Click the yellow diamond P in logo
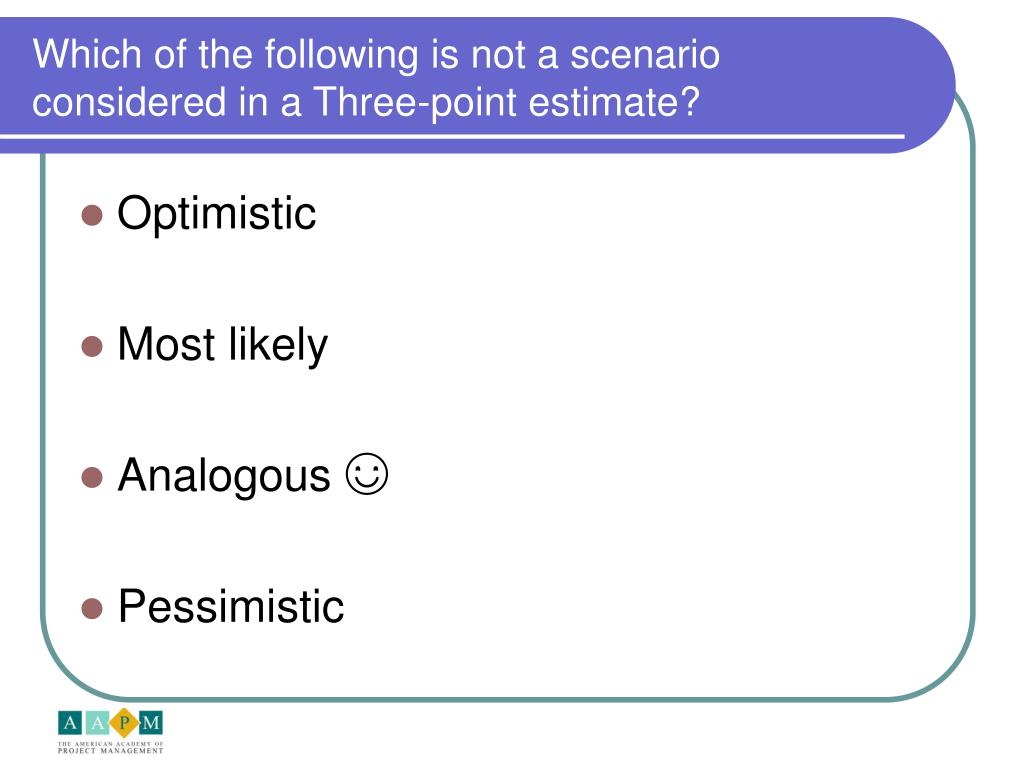The height and width of the screenshot is (768, 1024). (124, 722)
